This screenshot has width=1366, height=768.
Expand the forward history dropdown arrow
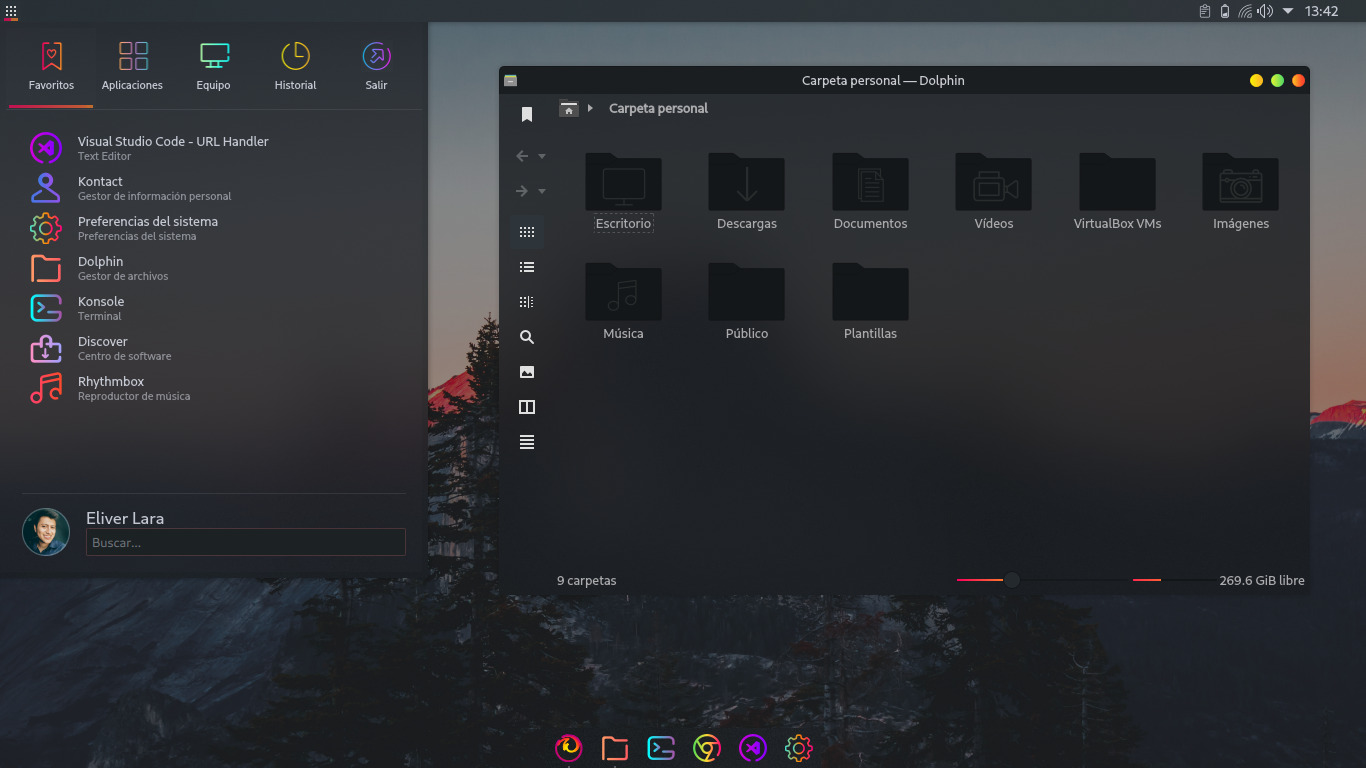pyautogui.click(x=542, y=192)
